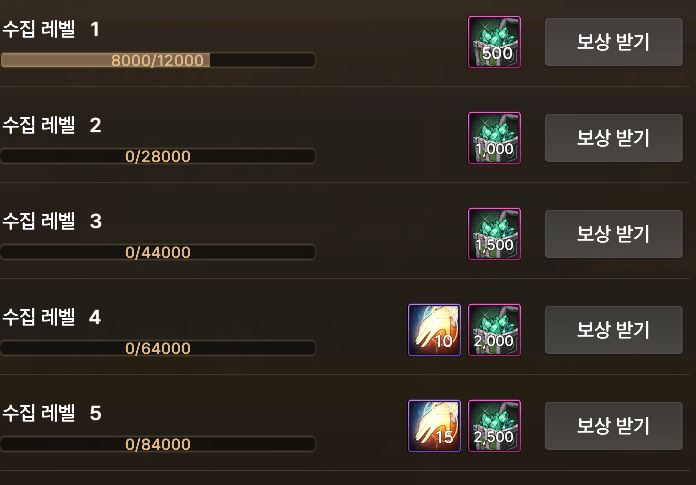This screenshot has width=696, height=485.
Task: Select the 수집 레벨 3 label
Action: [52, 221]
